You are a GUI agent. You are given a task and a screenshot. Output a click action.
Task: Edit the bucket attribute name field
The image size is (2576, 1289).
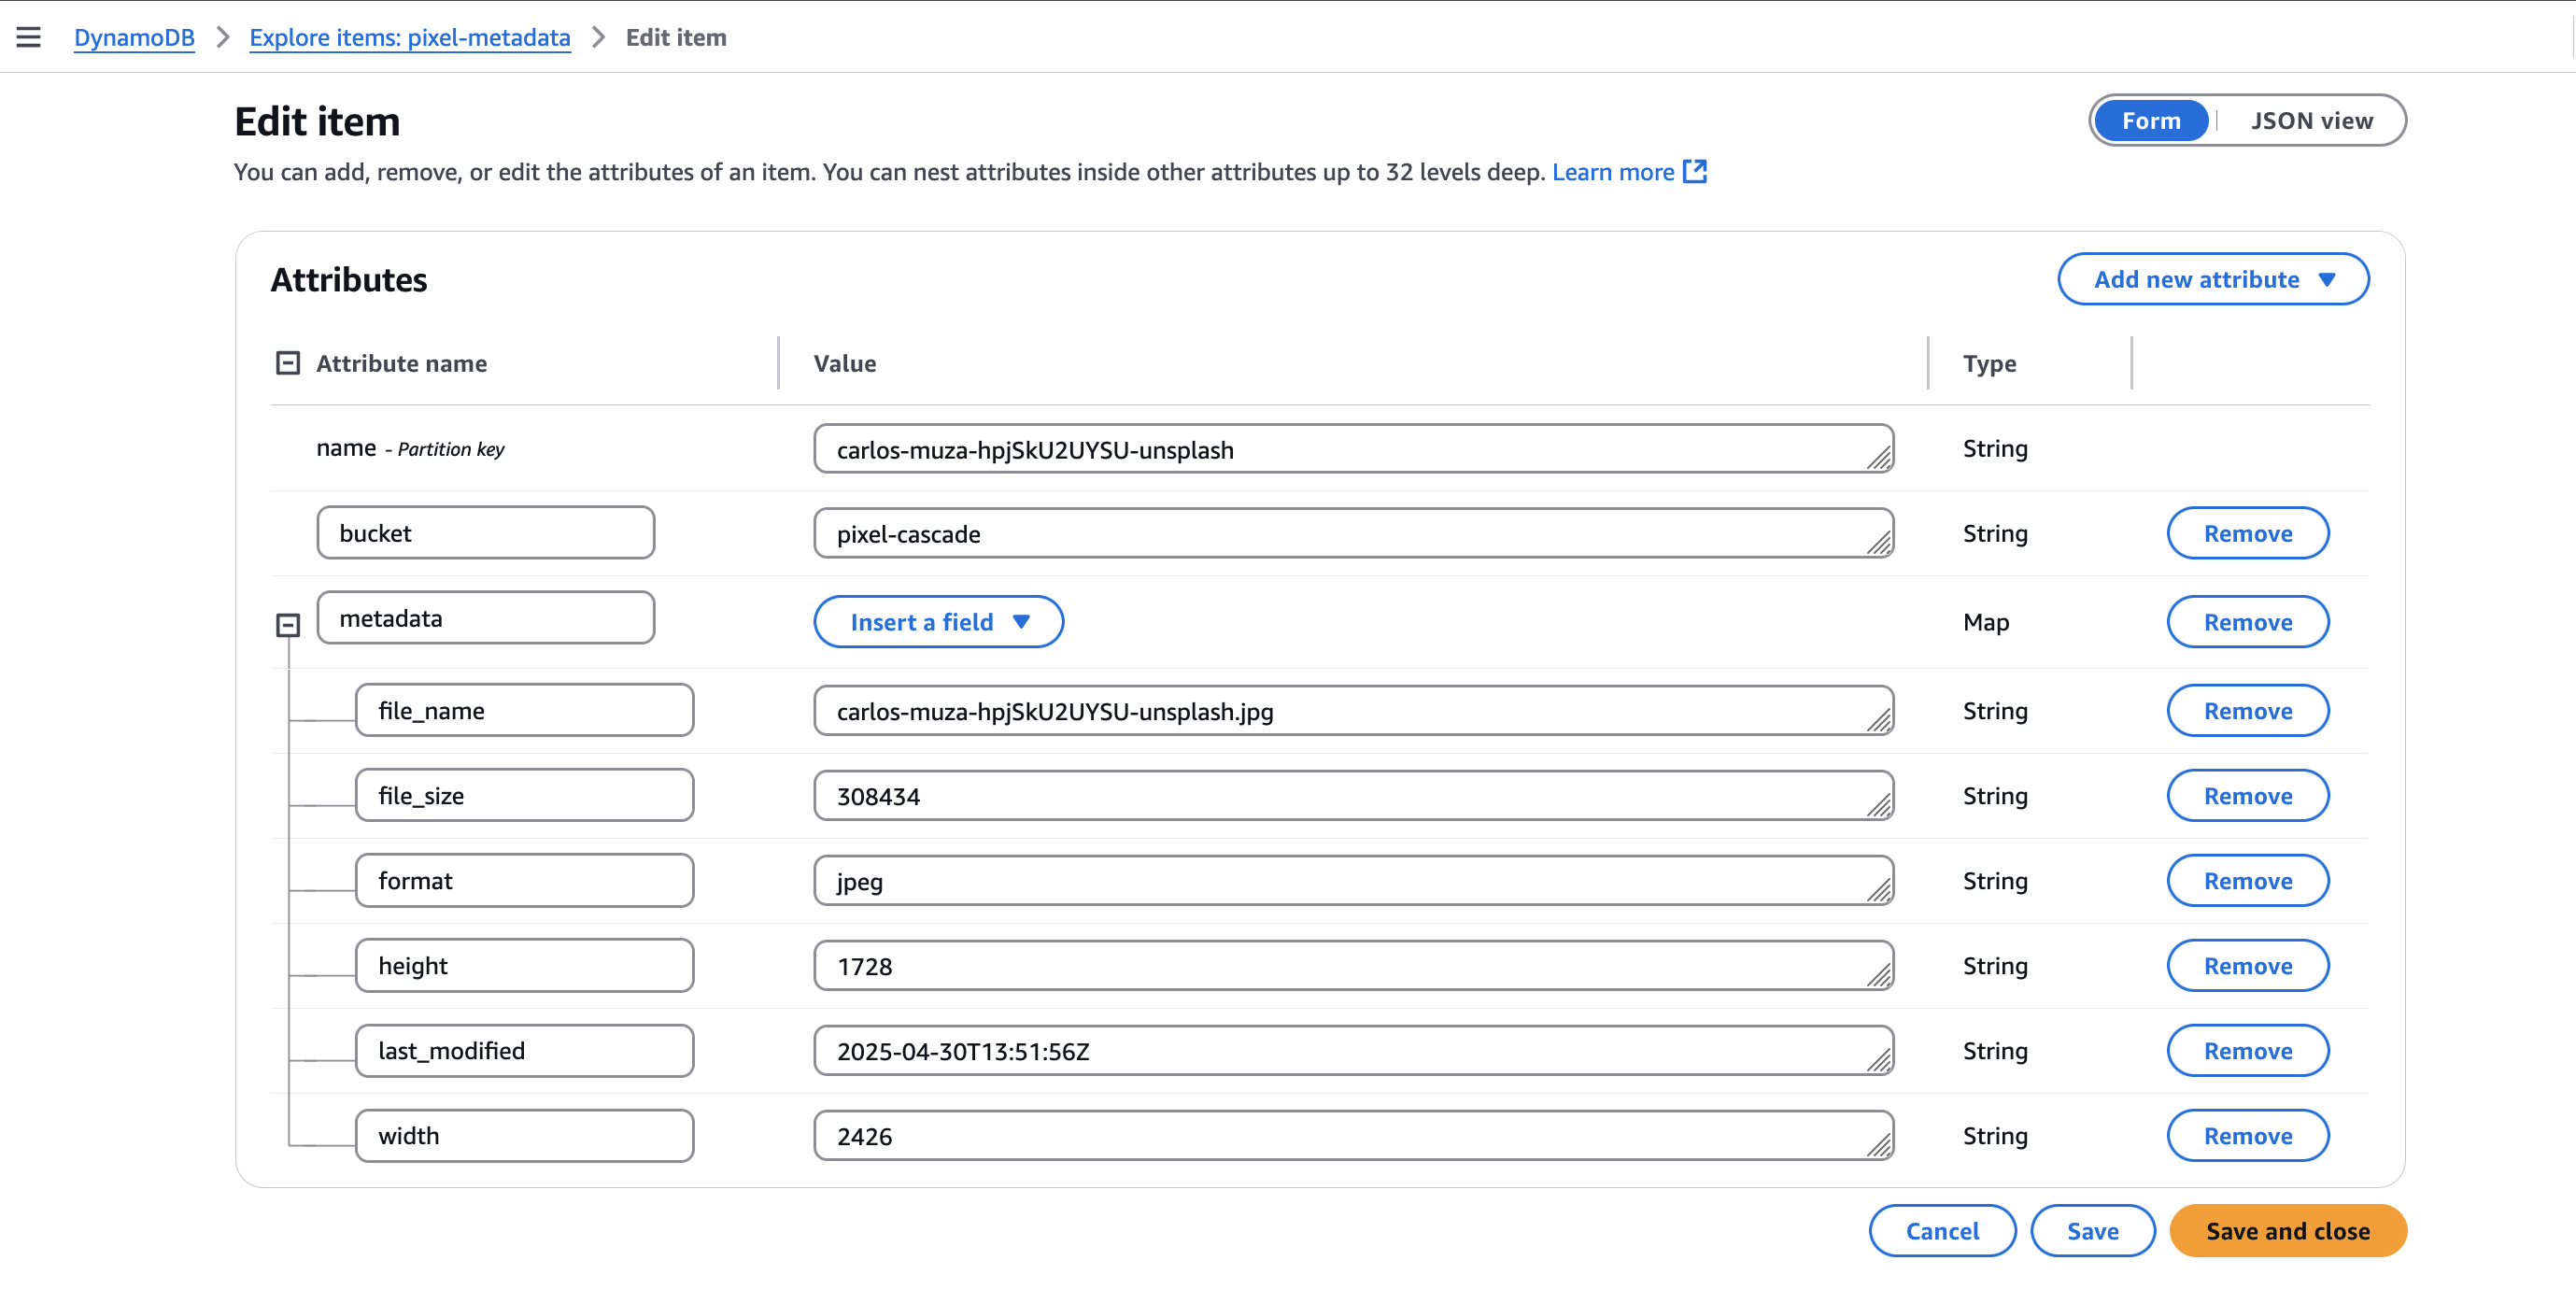click(486, 533)
